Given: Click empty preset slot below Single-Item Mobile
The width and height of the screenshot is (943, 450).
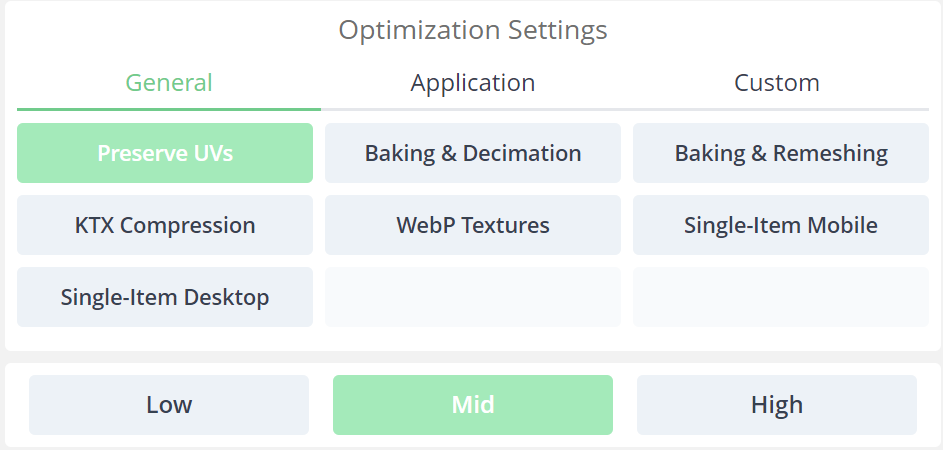Looking at the screenshot, I should pyautogui.click(x=781, y=297).
